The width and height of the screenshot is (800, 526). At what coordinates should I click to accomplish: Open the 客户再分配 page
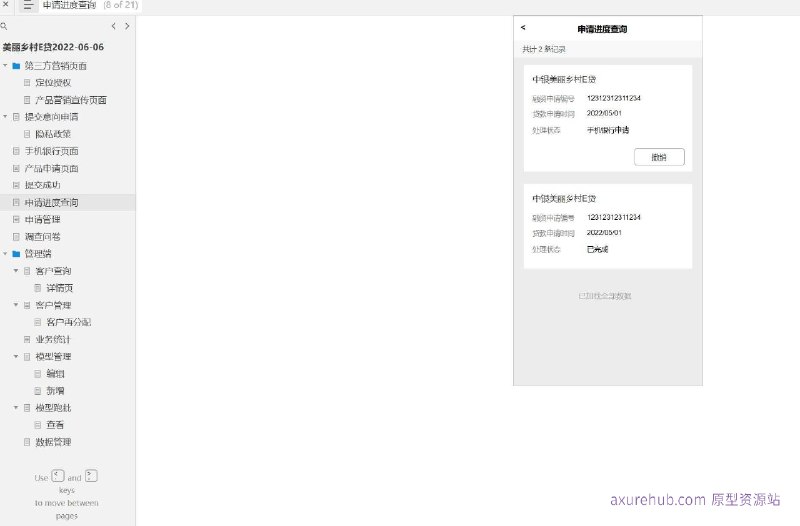(68, 322)
